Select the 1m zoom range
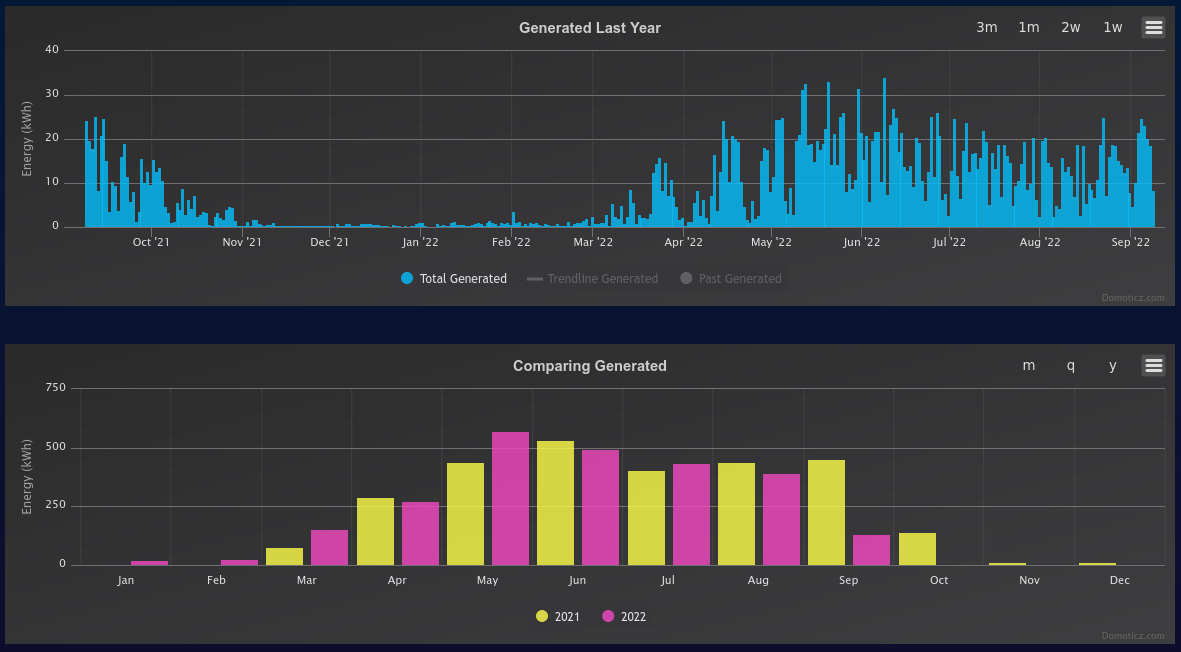The image size is (1181, 652). pos(1029,27)
